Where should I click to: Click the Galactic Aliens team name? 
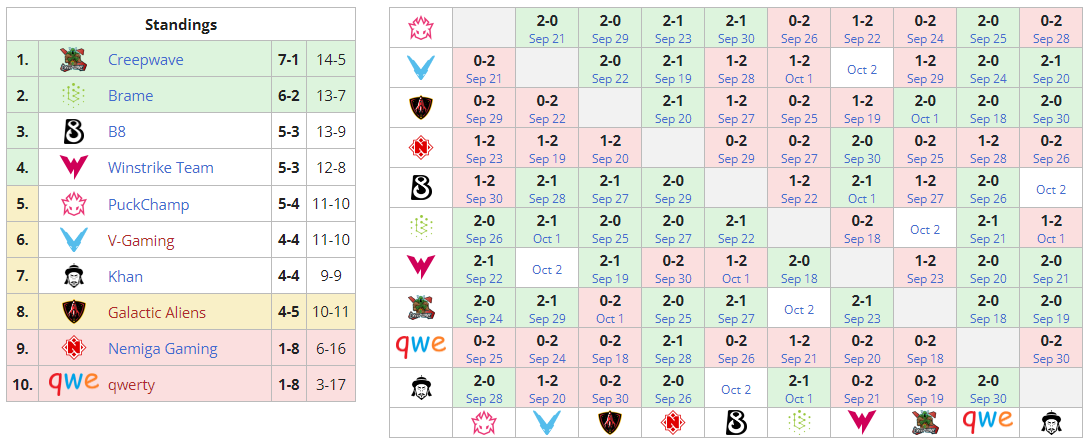click(x=157, y=312)
